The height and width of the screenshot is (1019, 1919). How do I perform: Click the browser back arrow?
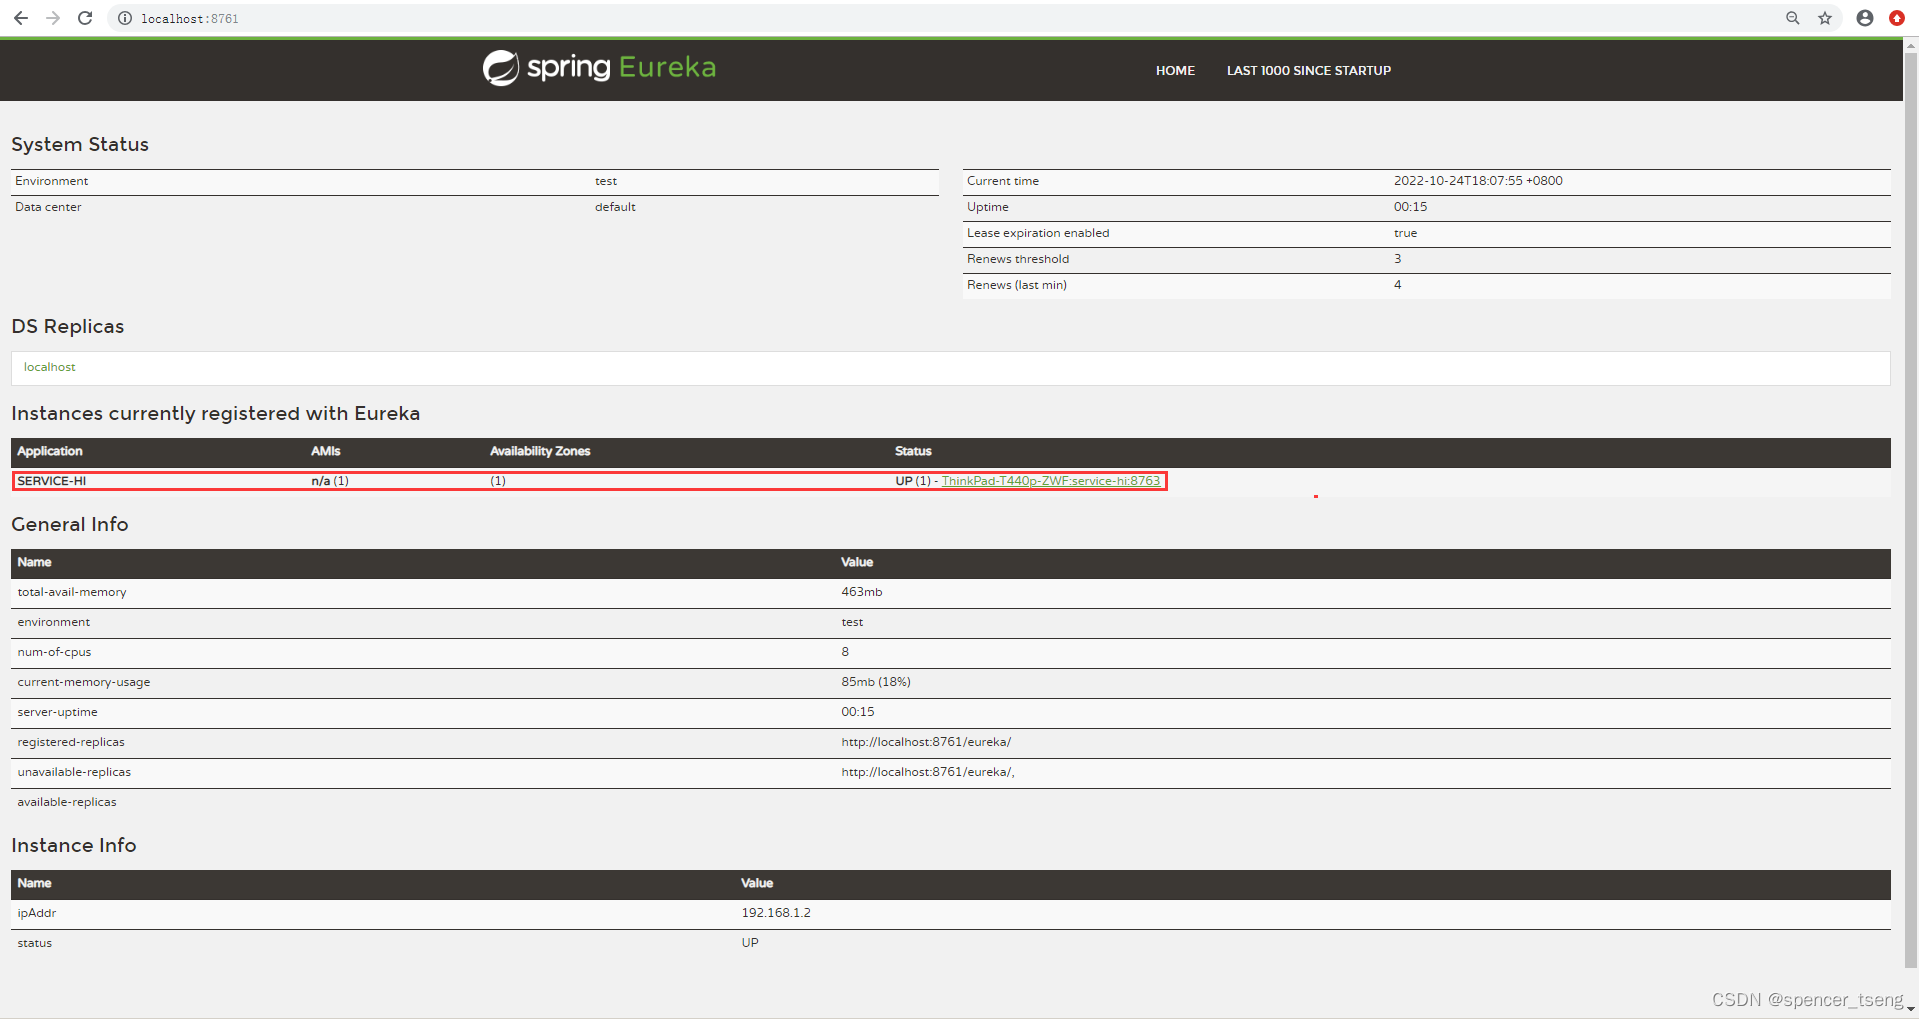click(x=20, y=18)
